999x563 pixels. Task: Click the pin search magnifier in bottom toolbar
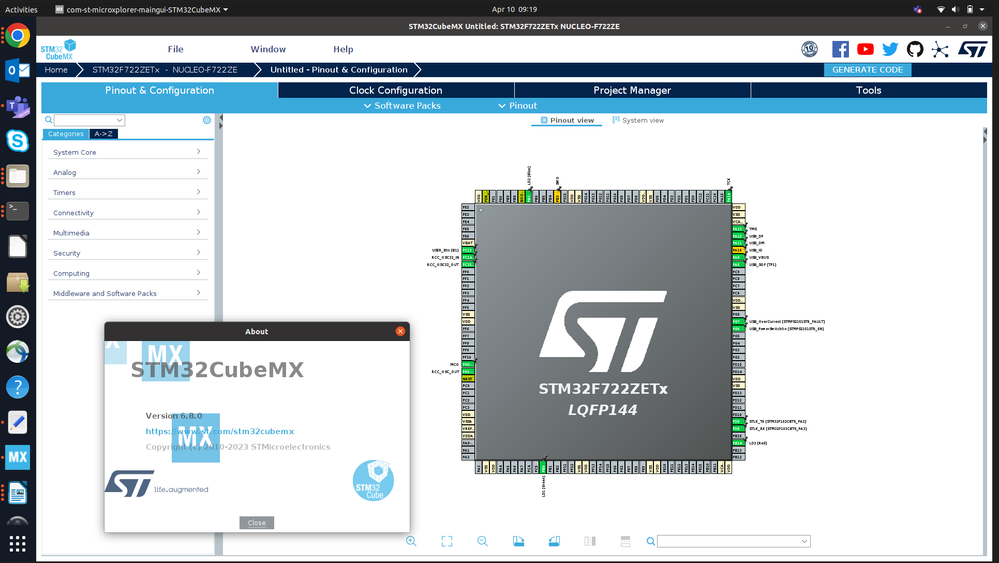click(x=650, y=541)
